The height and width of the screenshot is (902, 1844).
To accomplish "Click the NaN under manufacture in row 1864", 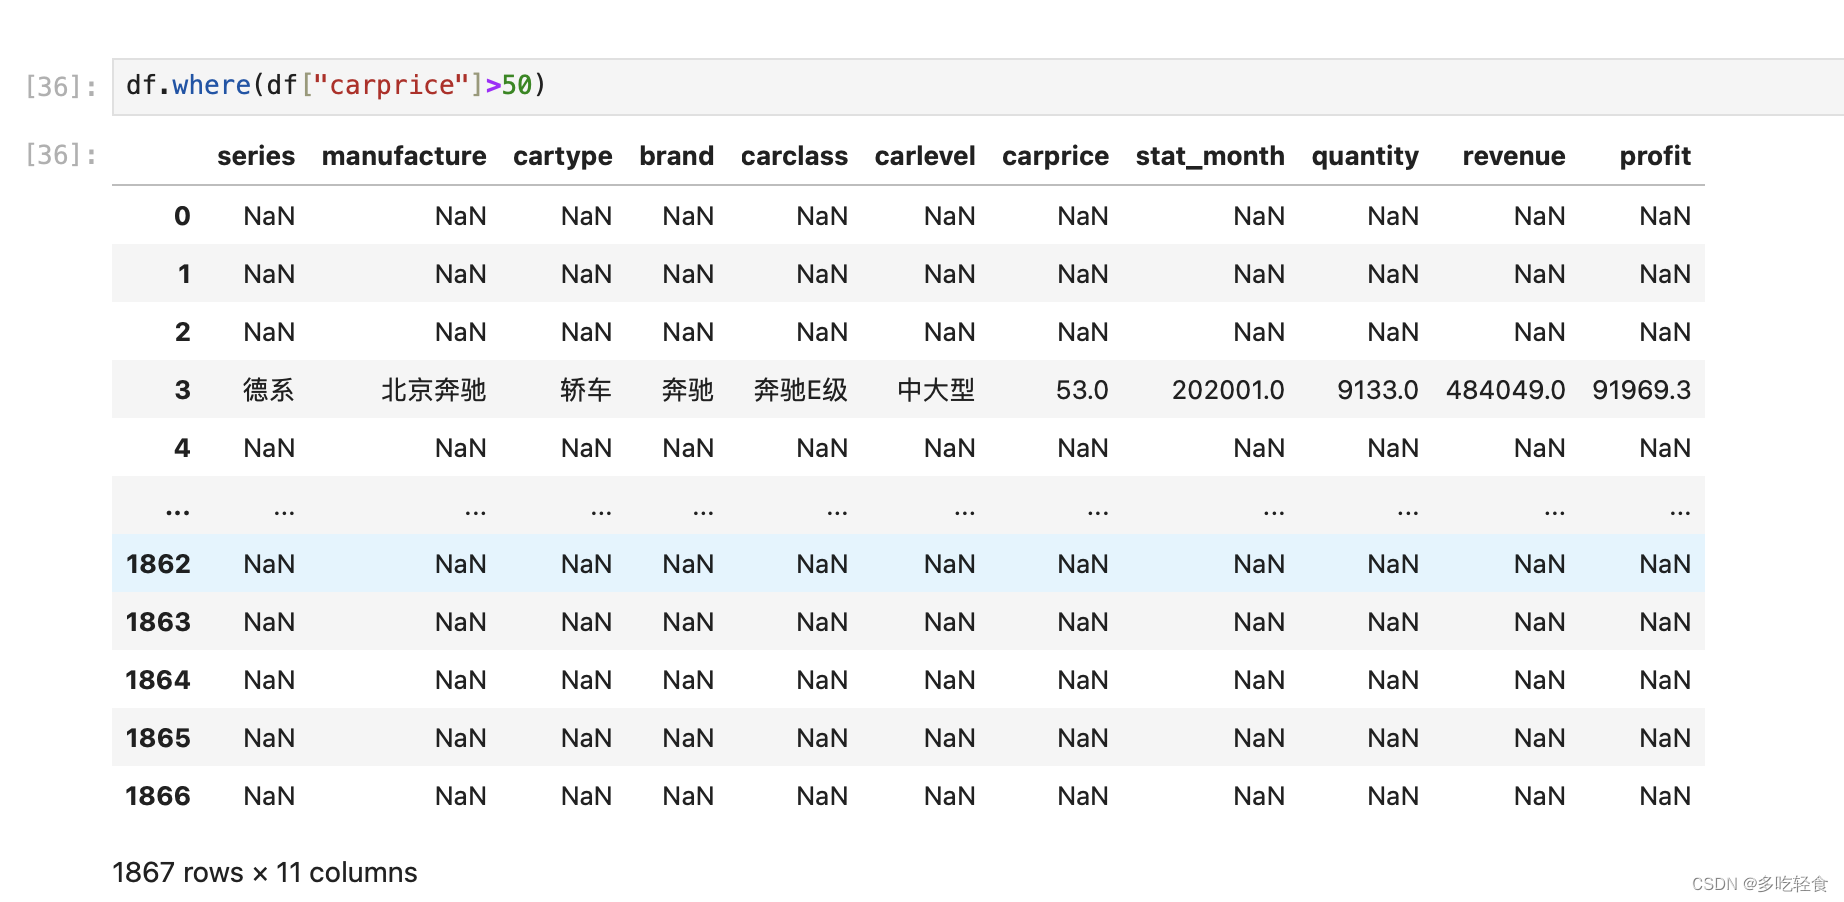I will point(460,680).
